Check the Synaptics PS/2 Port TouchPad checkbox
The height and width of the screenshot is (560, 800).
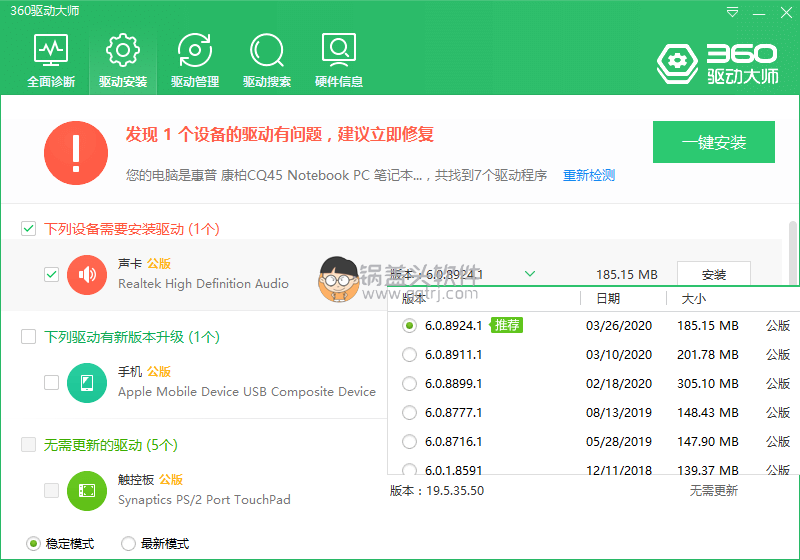[52, 491]
